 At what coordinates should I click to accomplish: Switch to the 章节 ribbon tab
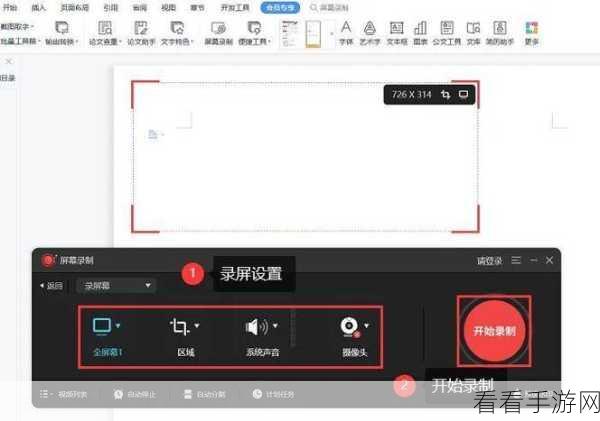point(197,7)
